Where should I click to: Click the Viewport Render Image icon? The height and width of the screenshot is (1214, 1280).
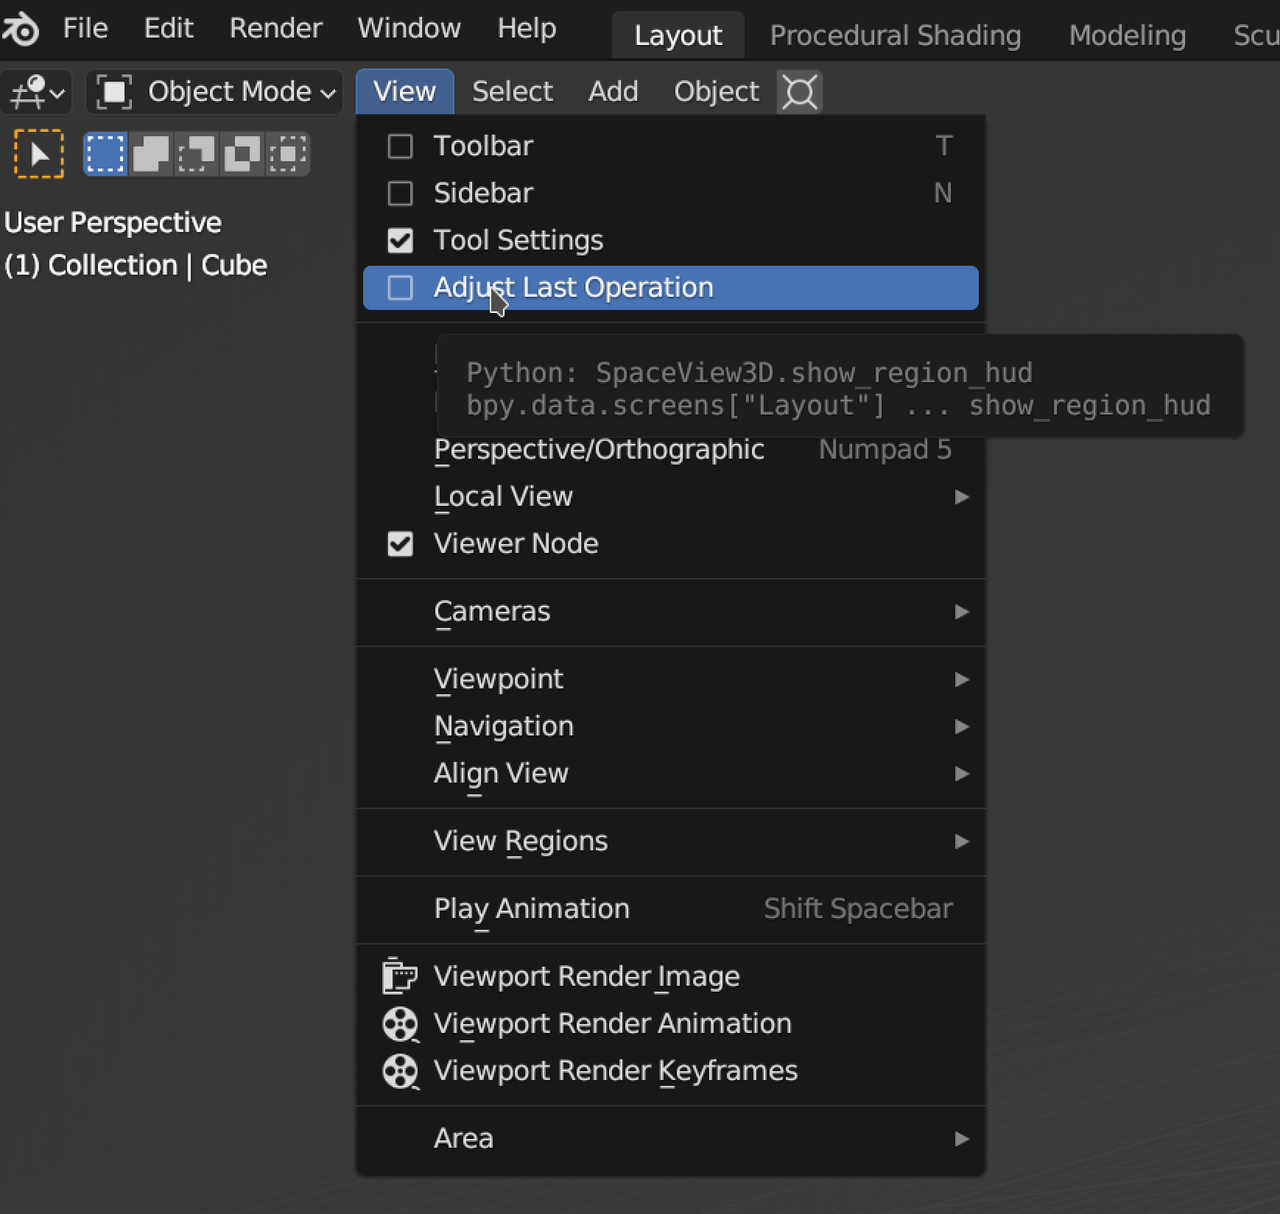point(399,976)
